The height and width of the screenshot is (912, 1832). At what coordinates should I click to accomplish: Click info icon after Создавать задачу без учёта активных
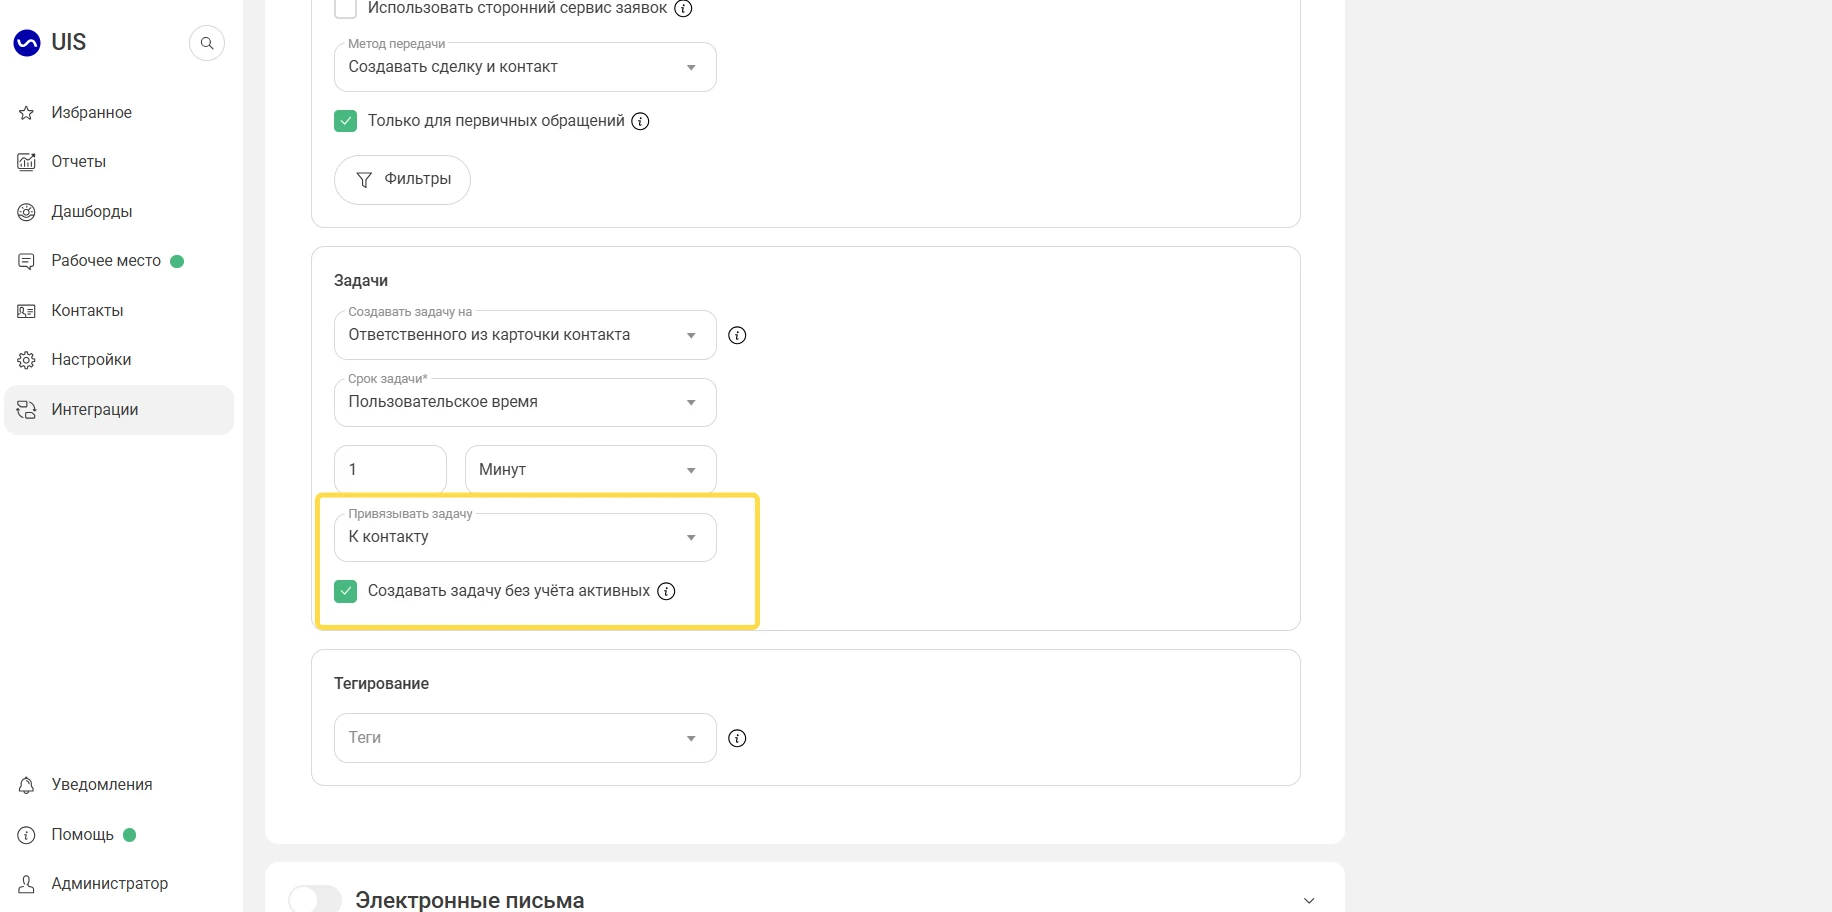(666, 591)
